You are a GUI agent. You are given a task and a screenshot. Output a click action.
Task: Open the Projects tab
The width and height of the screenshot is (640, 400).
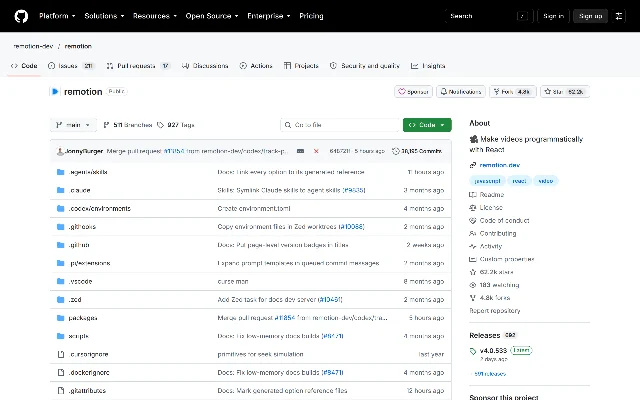click(x=301, y=66)
